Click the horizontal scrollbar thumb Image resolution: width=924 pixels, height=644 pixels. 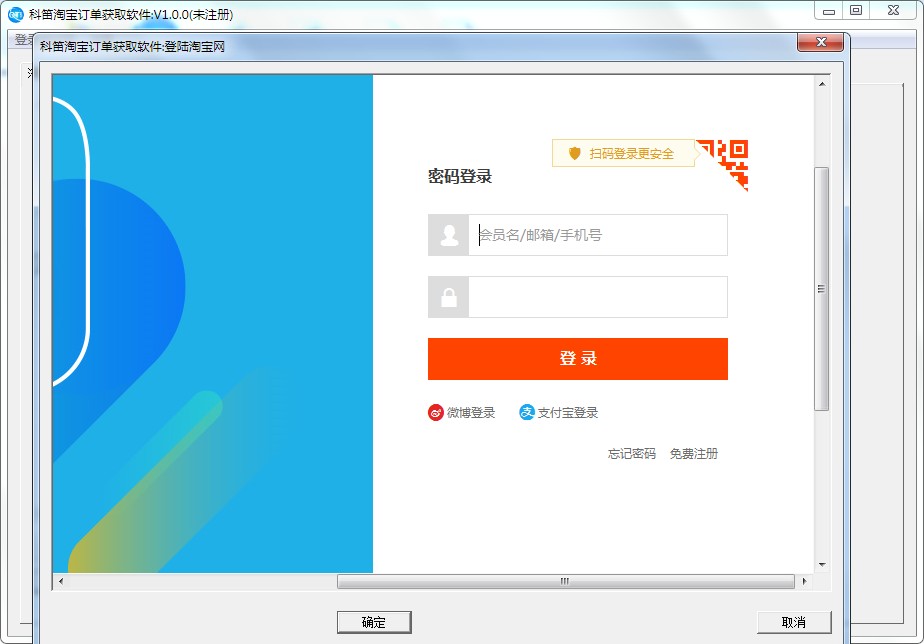pos(565,582)
